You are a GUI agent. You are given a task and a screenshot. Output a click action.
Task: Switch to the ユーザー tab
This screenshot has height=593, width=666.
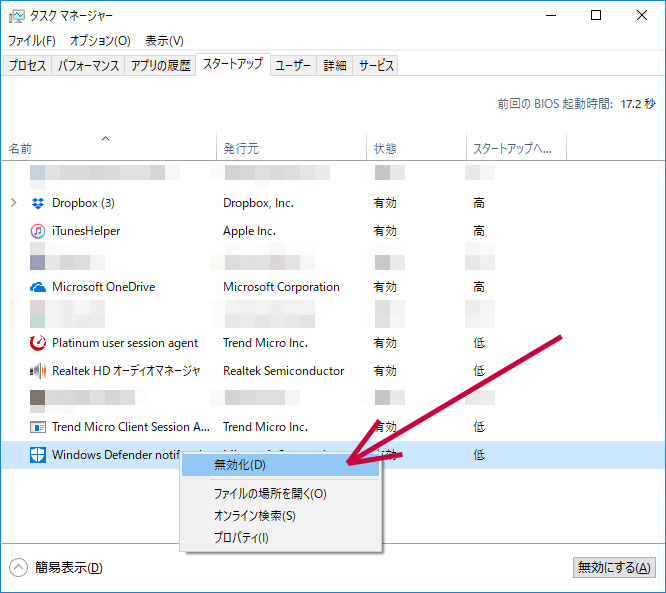pos(293,65)
